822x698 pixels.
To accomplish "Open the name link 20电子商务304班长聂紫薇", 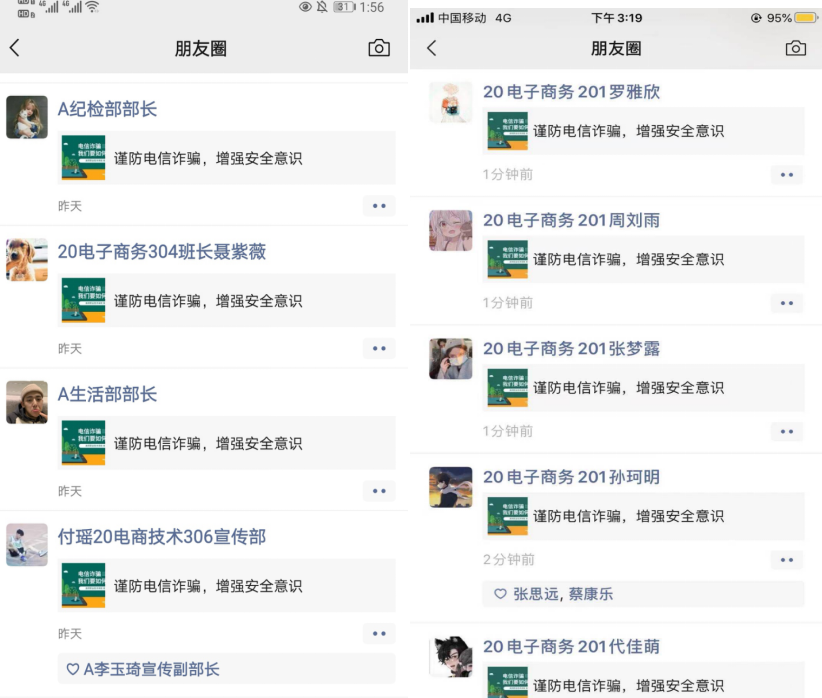I will pyautogui.click(x=162, y=252).
